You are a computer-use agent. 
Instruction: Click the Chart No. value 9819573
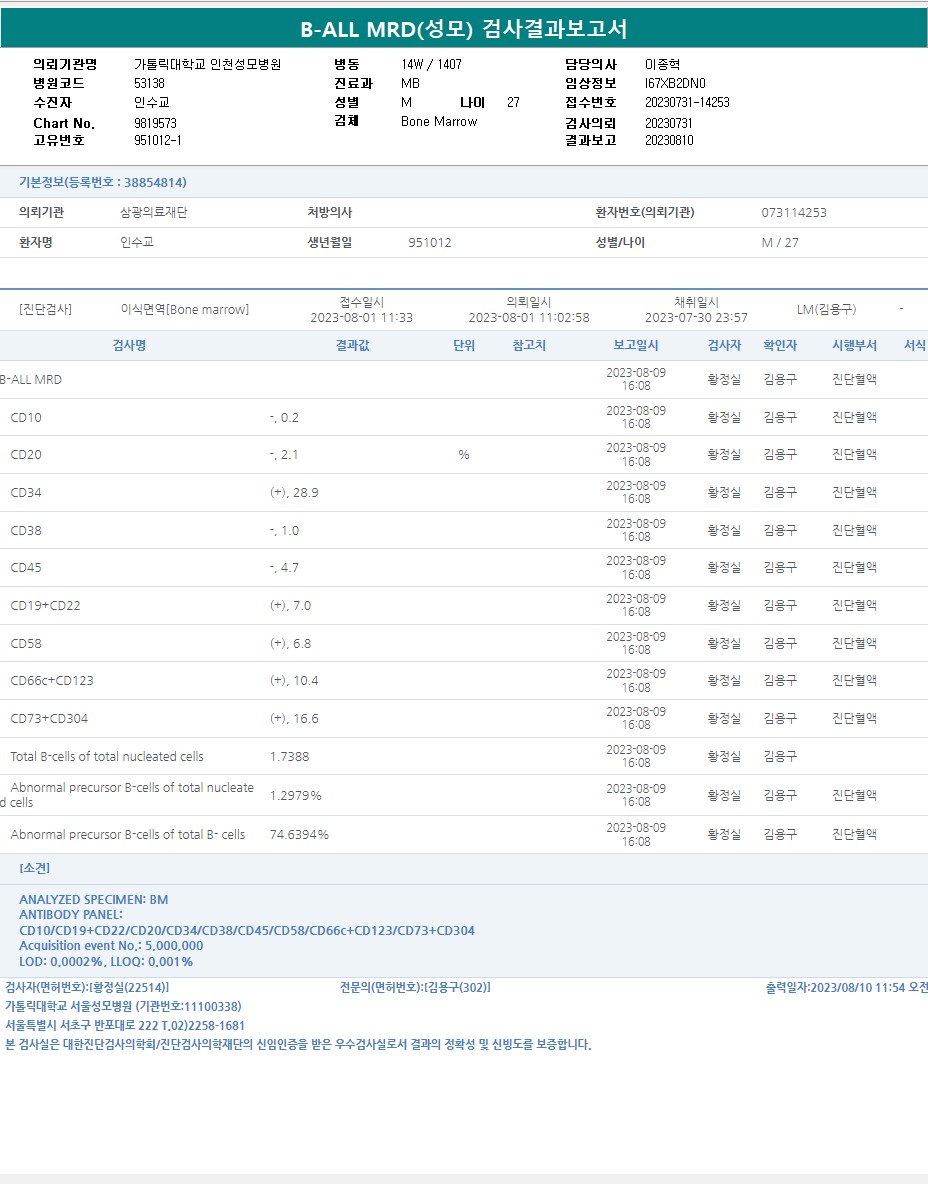(x=155, y=123)
